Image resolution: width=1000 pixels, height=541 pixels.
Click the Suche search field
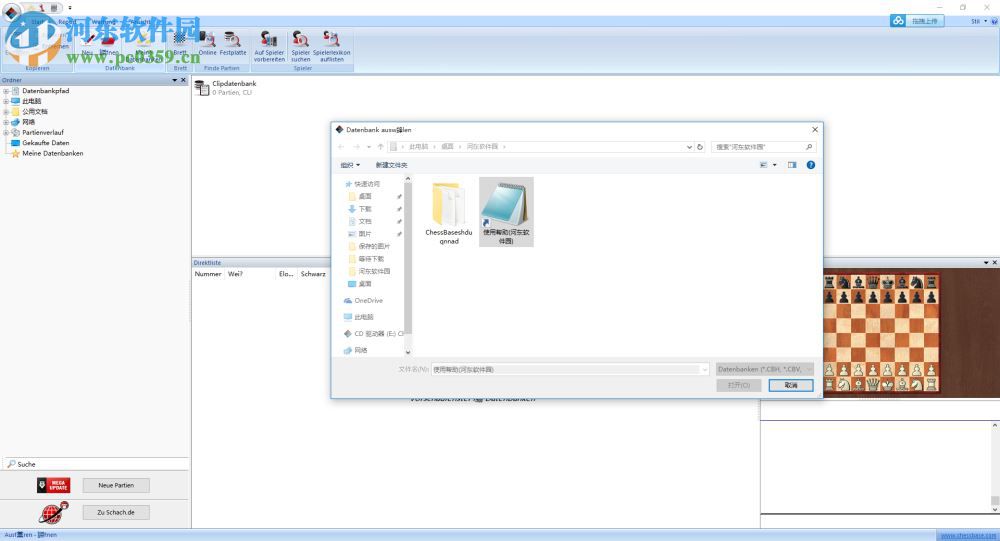pos(96,464)
